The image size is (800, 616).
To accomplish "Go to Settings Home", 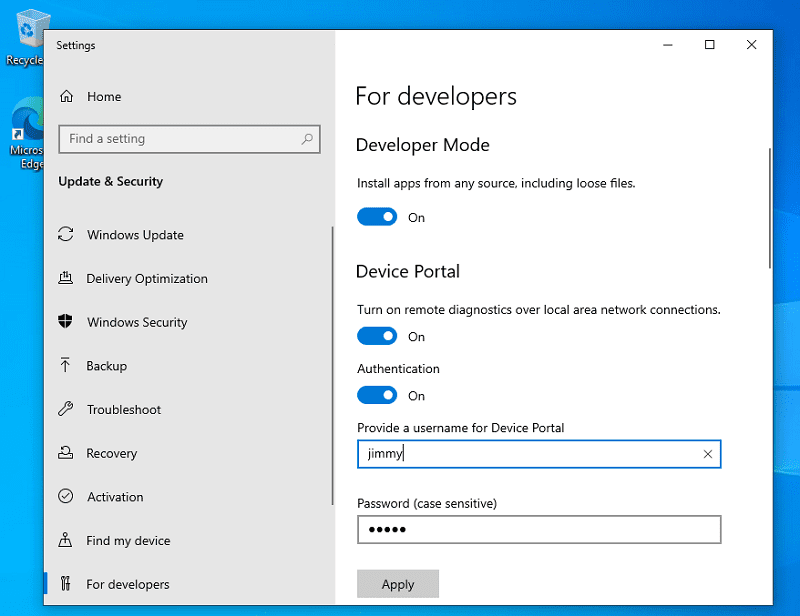I will pyautogui.click(x=189, y=96).
